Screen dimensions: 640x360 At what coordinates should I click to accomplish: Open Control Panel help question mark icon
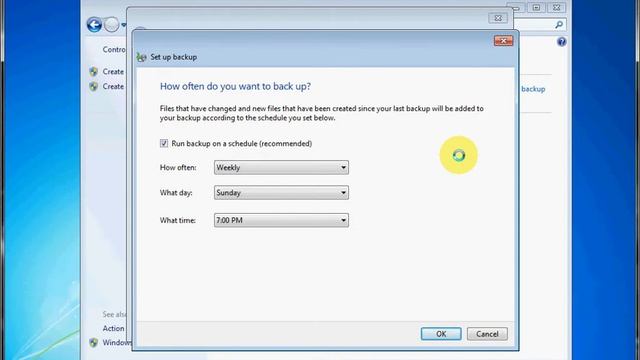[562, 42]
